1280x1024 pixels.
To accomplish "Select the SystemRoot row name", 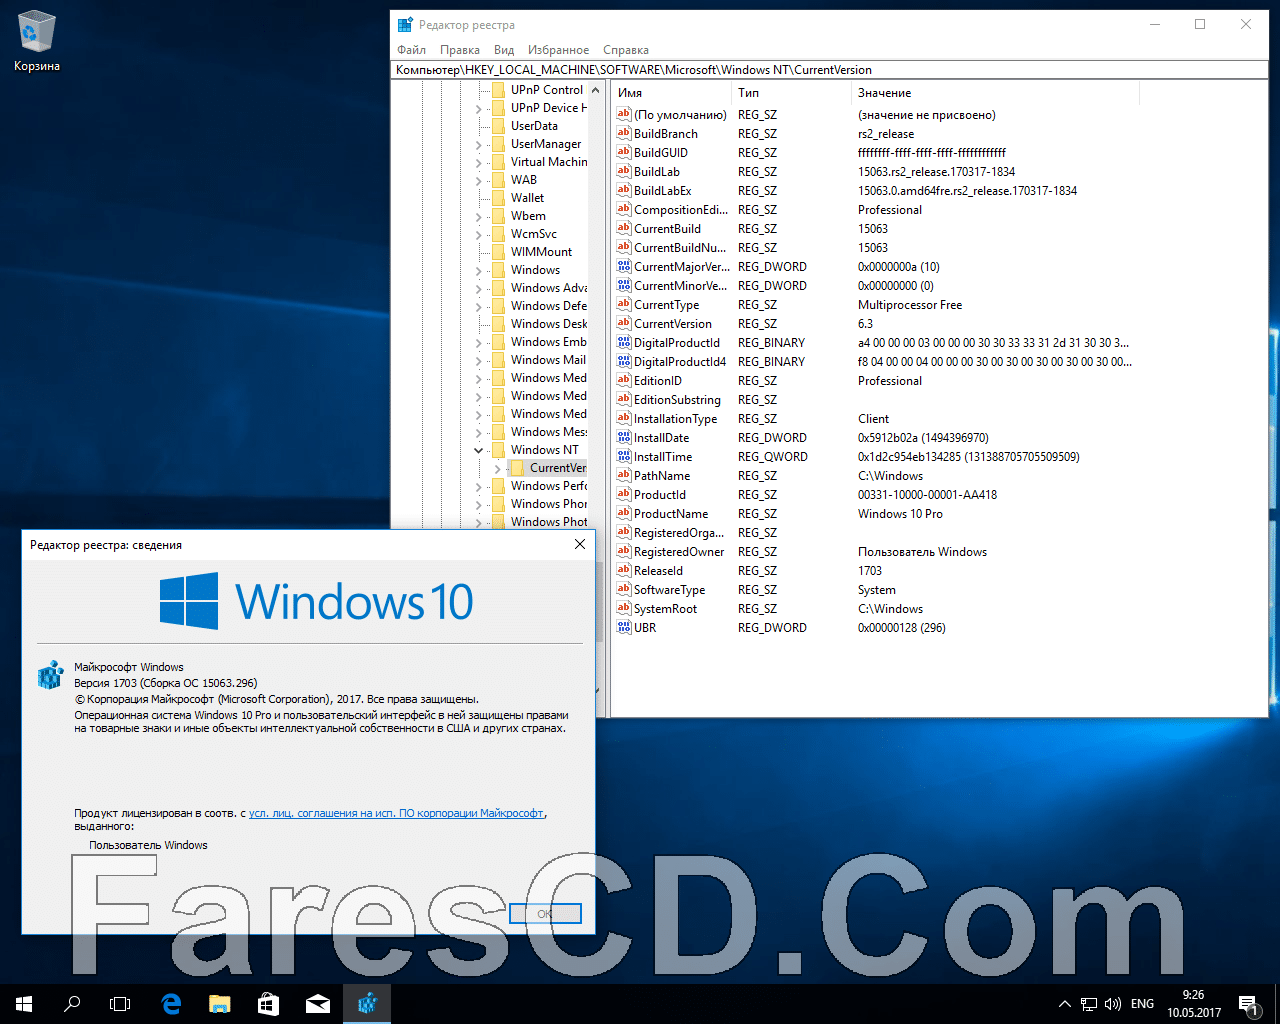I will 665,609.
